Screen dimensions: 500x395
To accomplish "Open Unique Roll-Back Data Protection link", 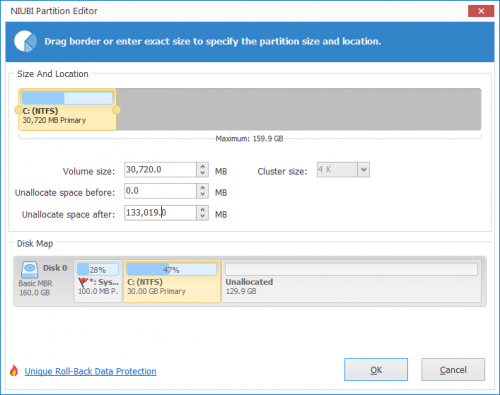I will coord(90,371).
